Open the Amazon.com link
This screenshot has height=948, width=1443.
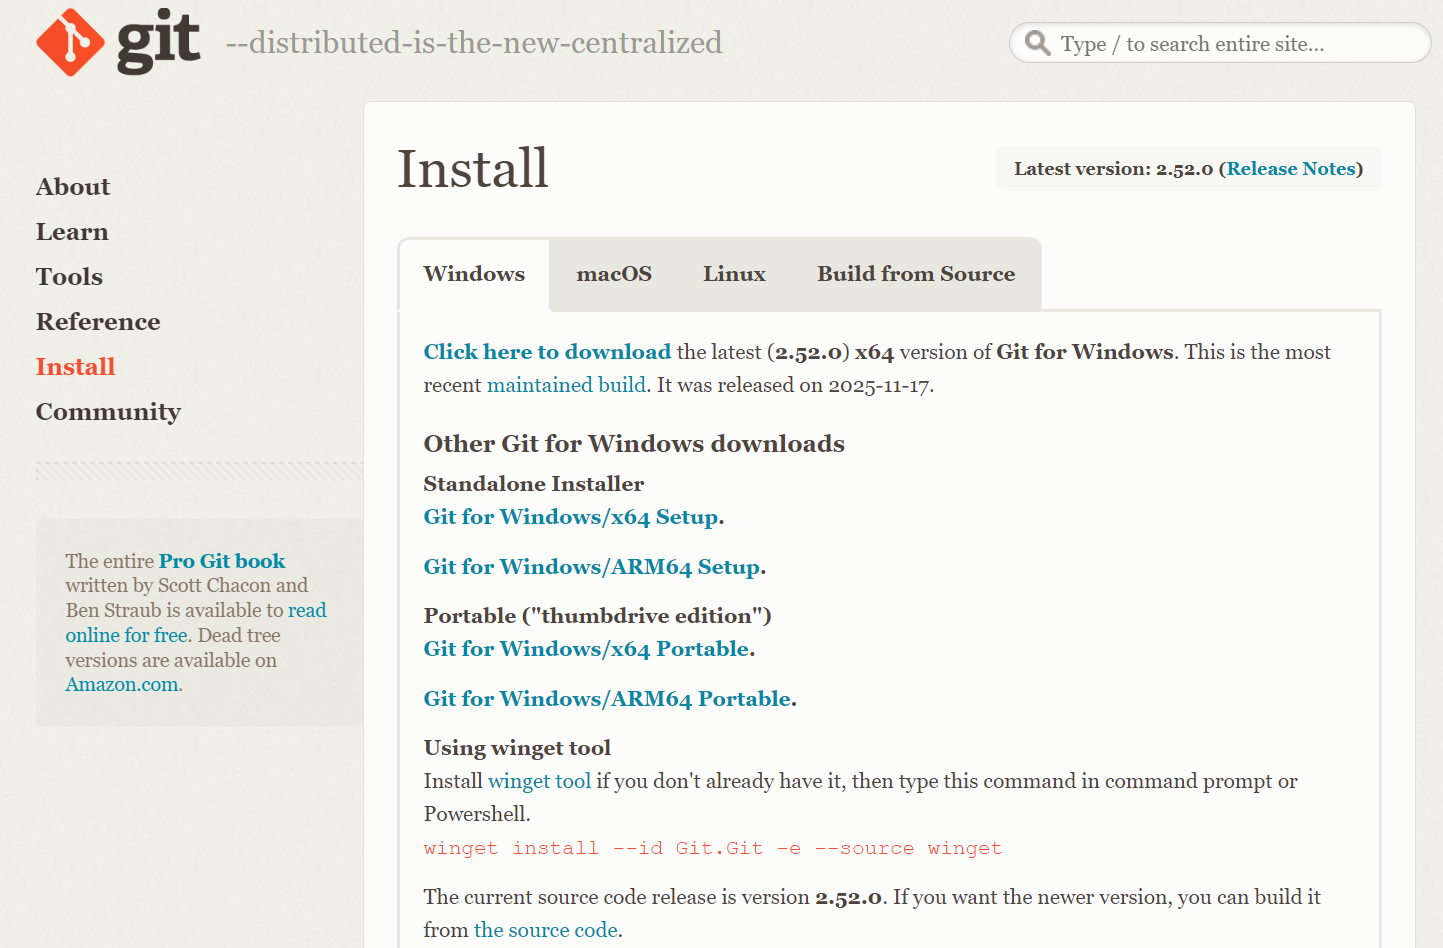[122, 685]
